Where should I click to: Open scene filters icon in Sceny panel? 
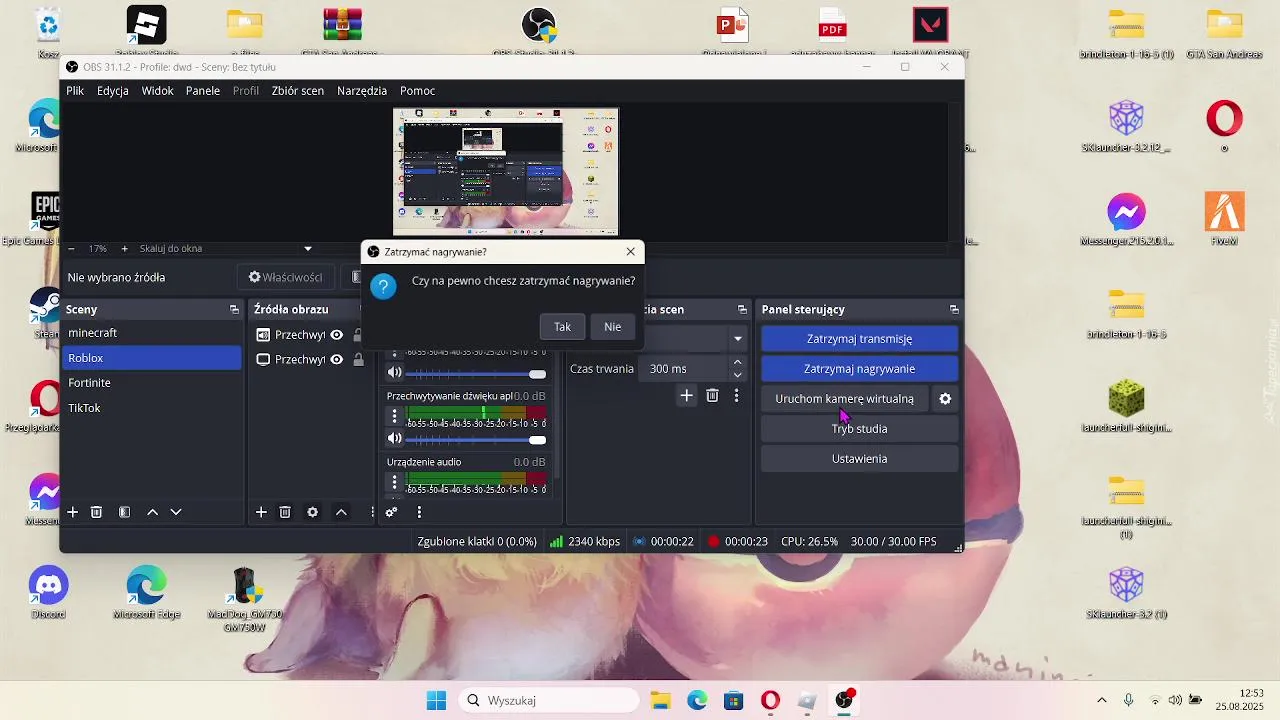(124, 512)
